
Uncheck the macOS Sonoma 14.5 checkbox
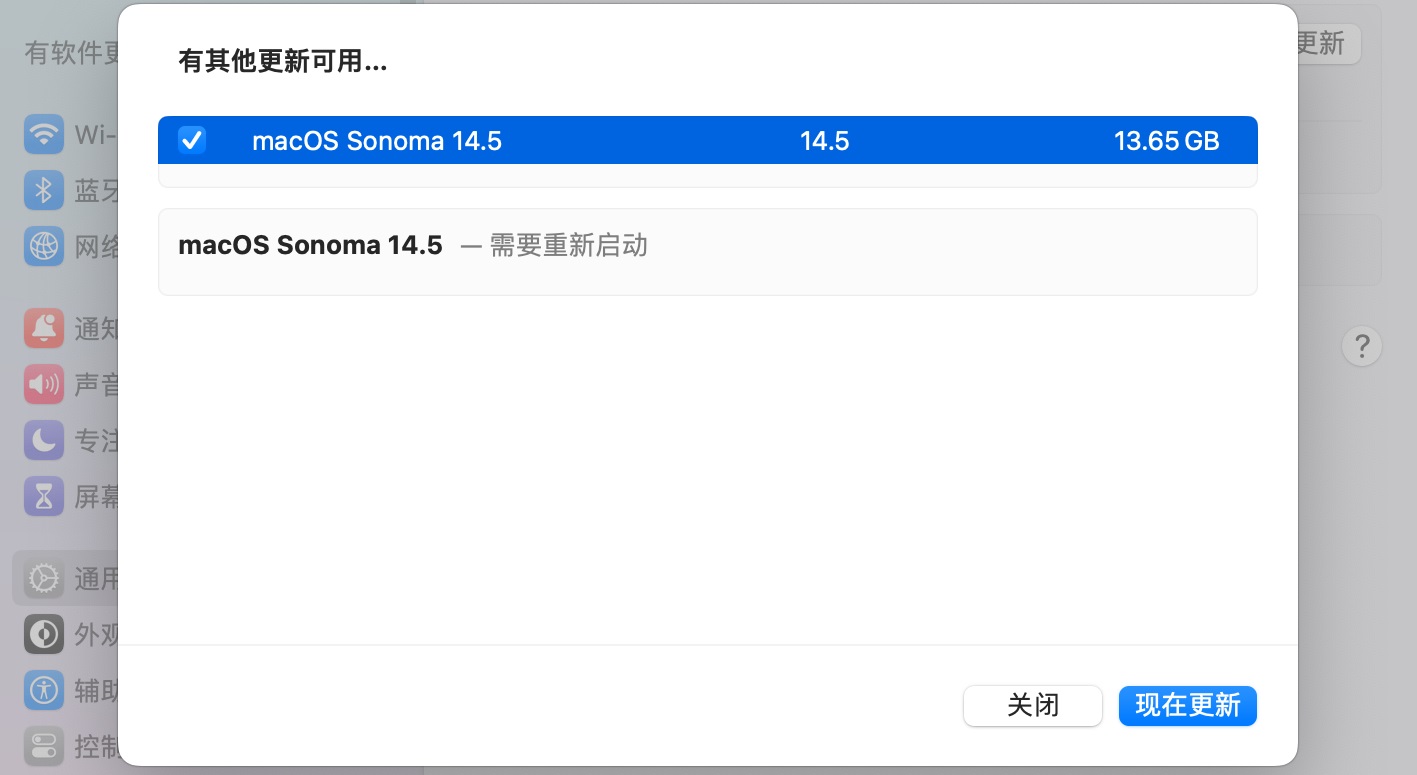tap(192, 140)
